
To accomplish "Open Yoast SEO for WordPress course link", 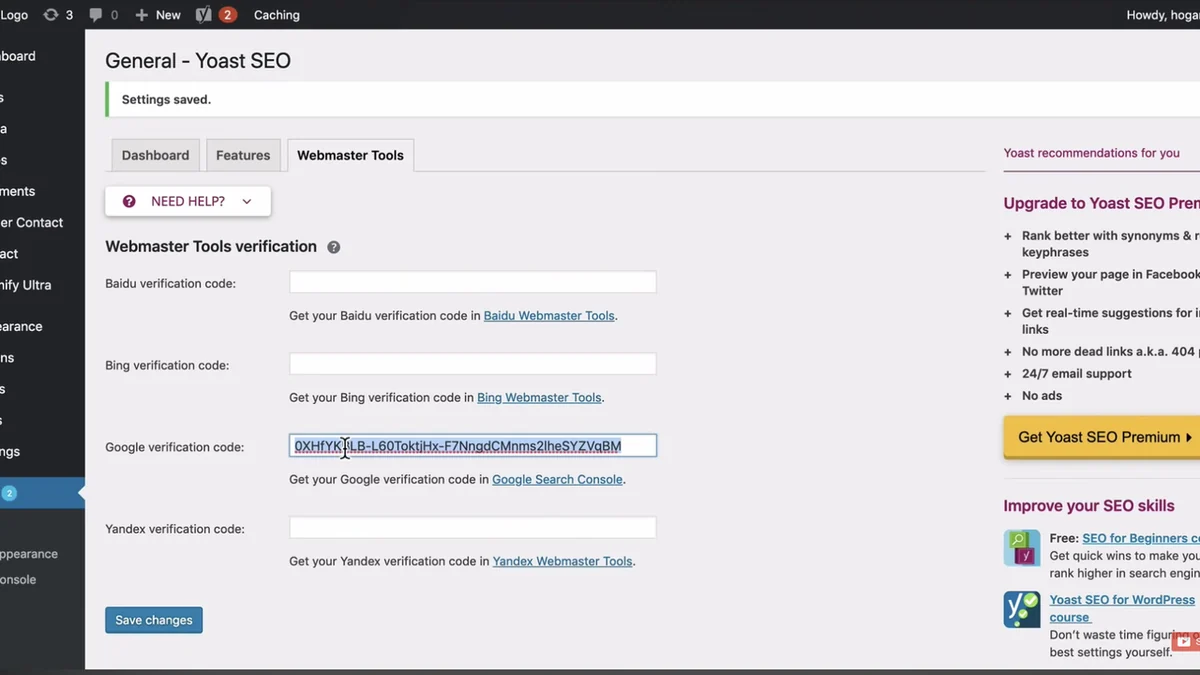I will pyautogui.click(x=1122, y=608).
